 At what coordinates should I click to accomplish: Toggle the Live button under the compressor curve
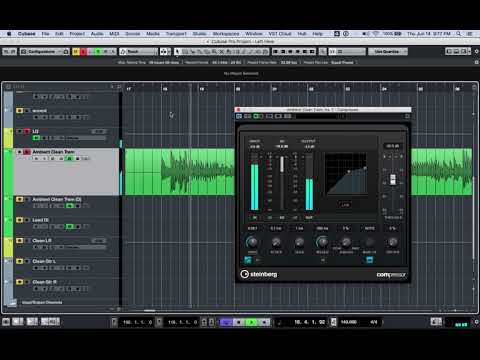[345, 204]
